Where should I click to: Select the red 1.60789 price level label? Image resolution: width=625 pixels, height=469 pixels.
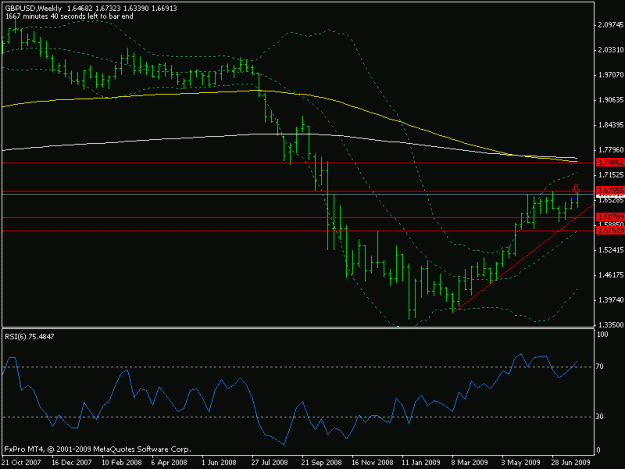tap(610, 217)
